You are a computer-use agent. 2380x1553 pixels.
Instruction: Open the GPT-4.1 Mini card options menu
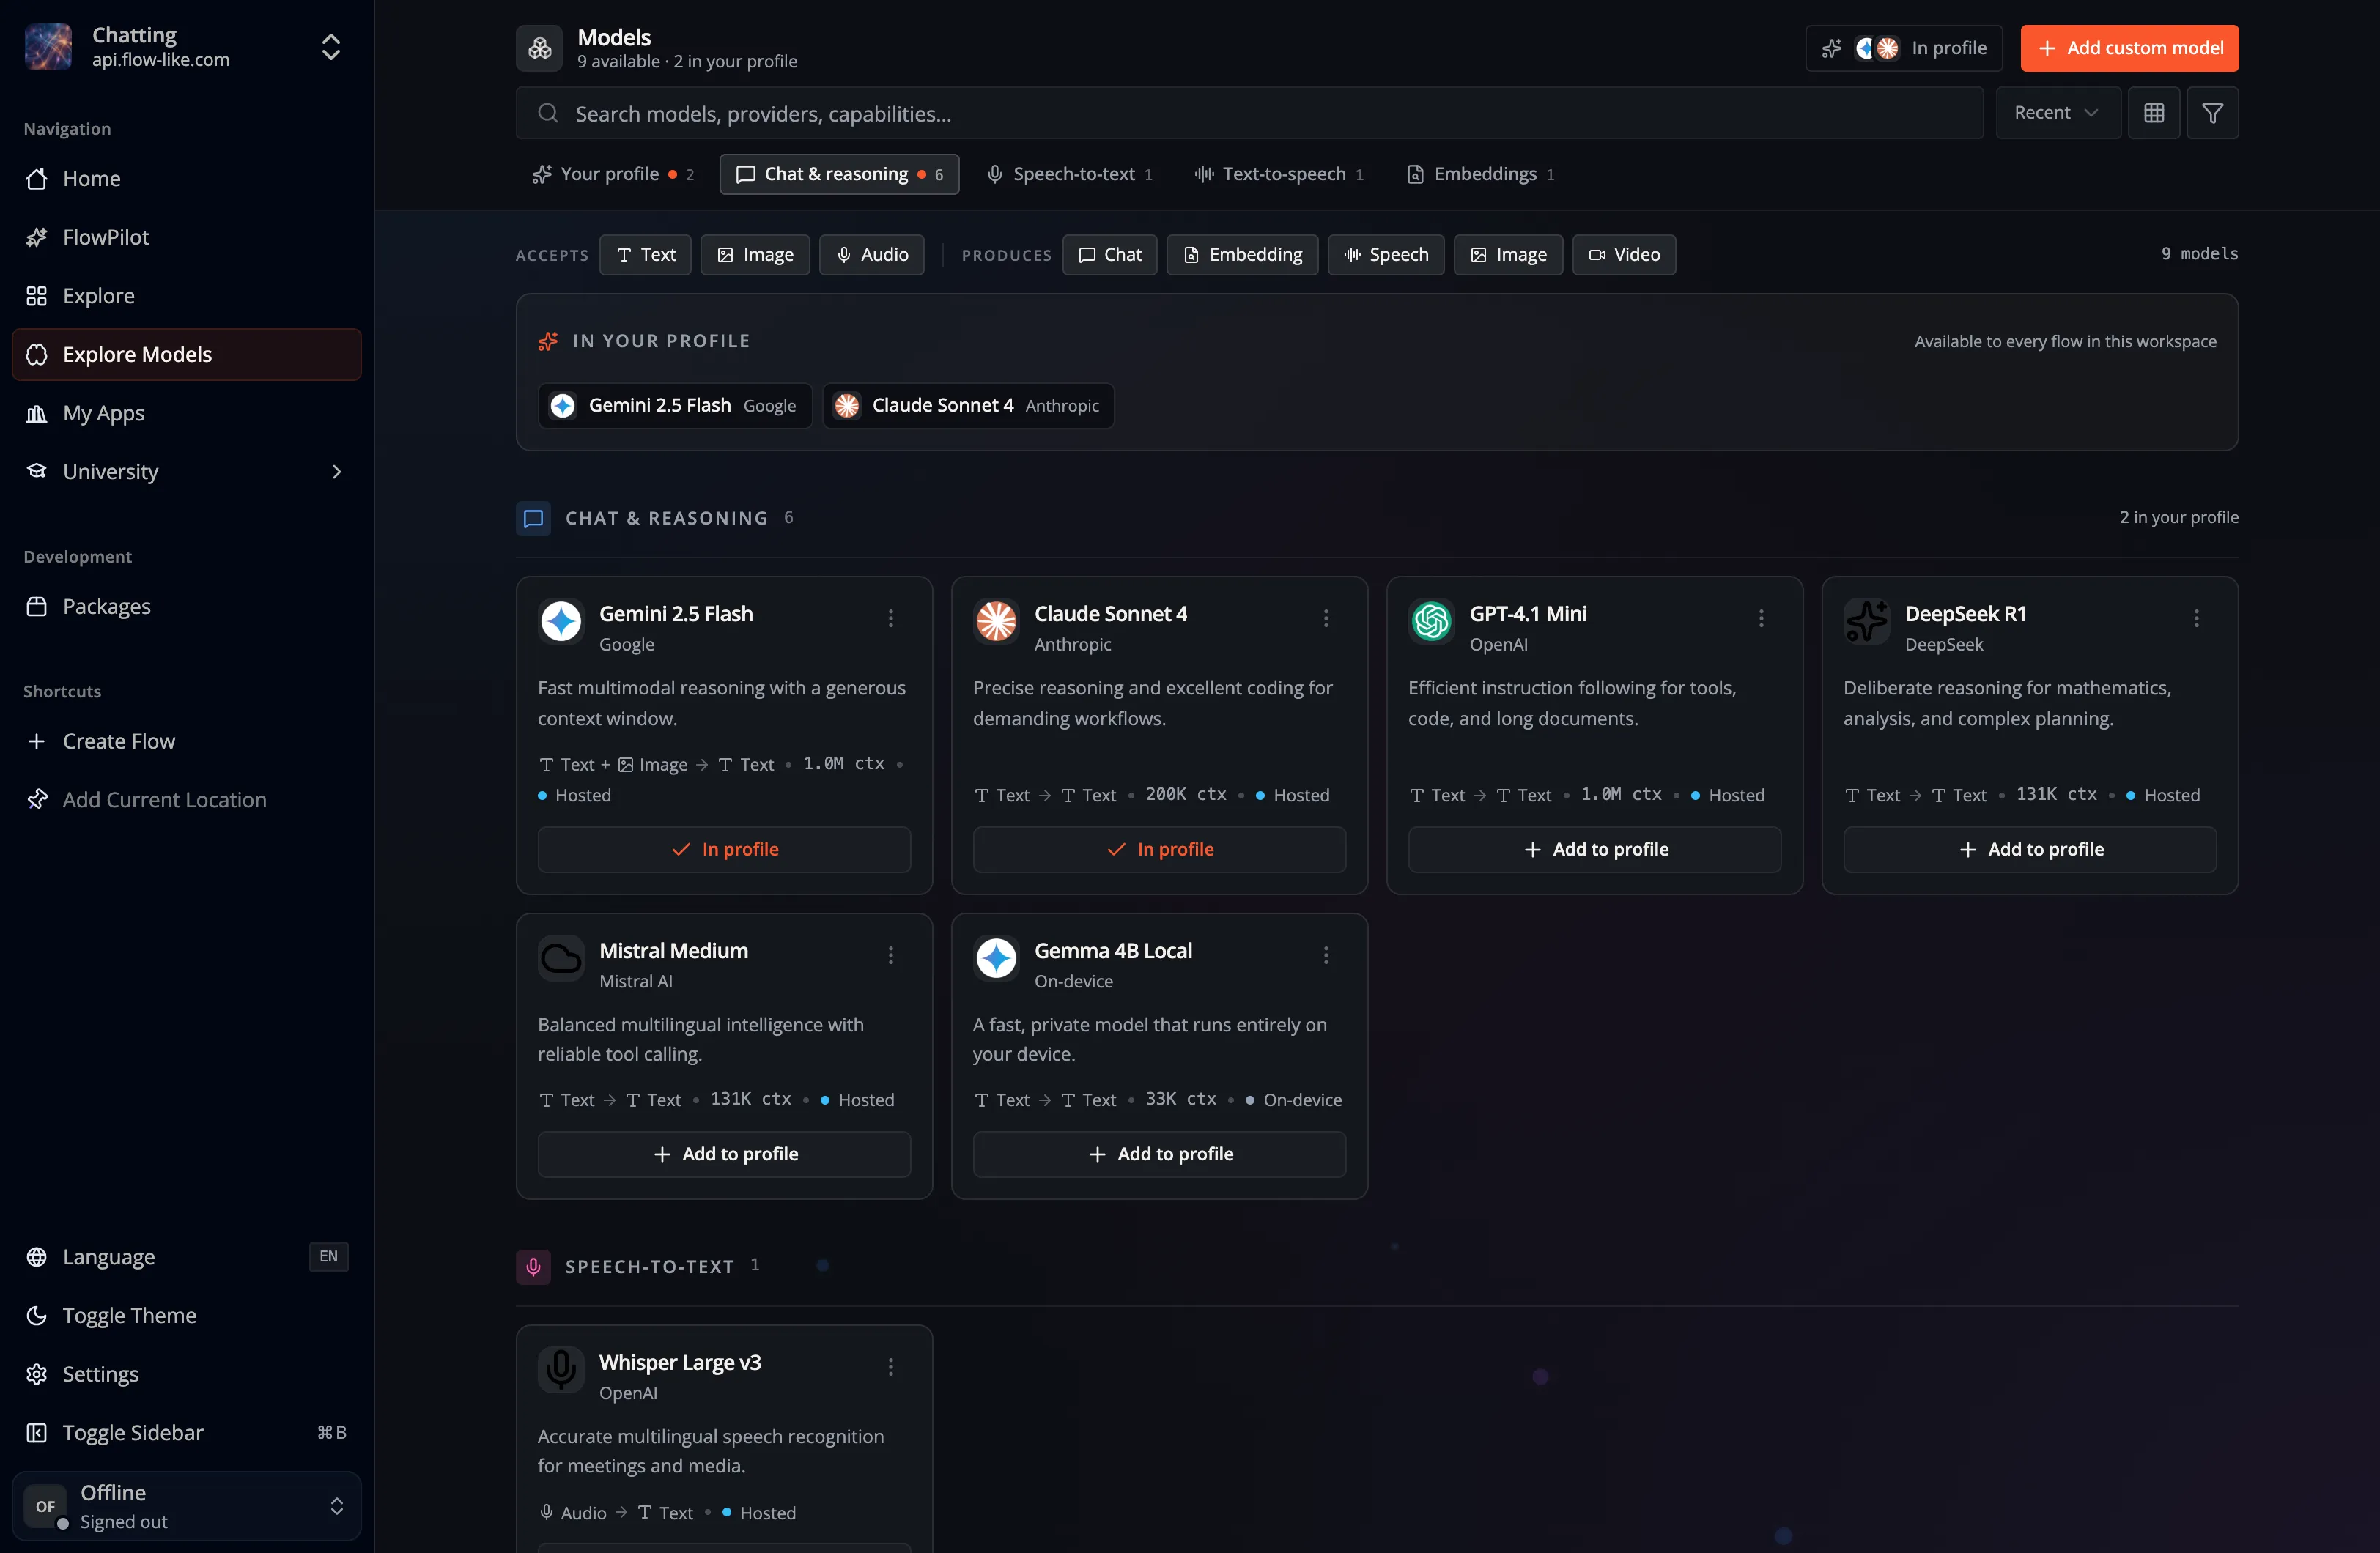tap(1761, 618)
